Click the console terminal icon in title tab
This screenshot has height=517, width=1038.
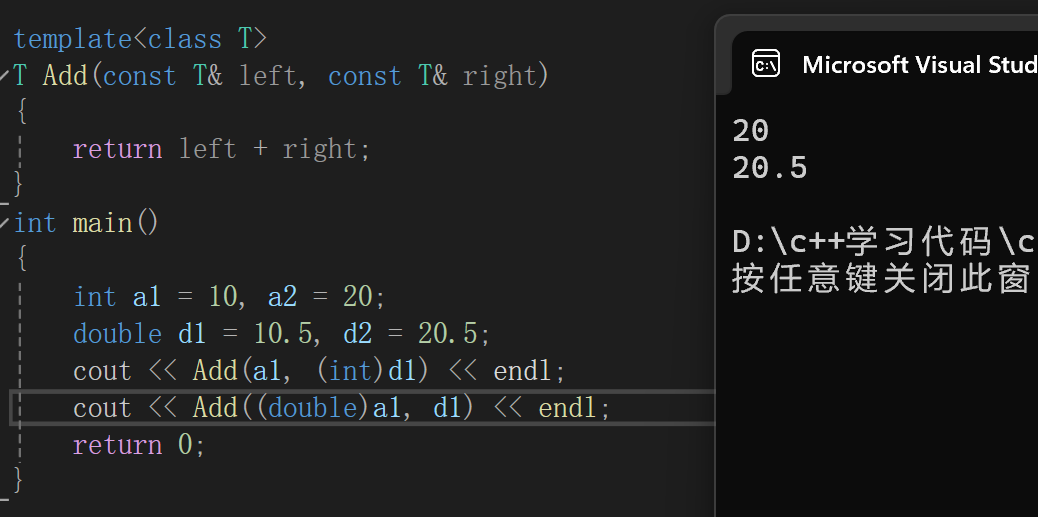tap(766, 64)
